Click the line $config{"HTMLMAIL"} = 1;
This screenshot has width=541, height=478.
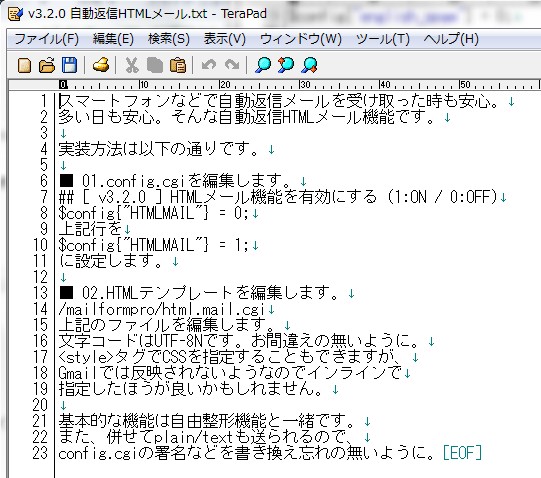[154, 245]
